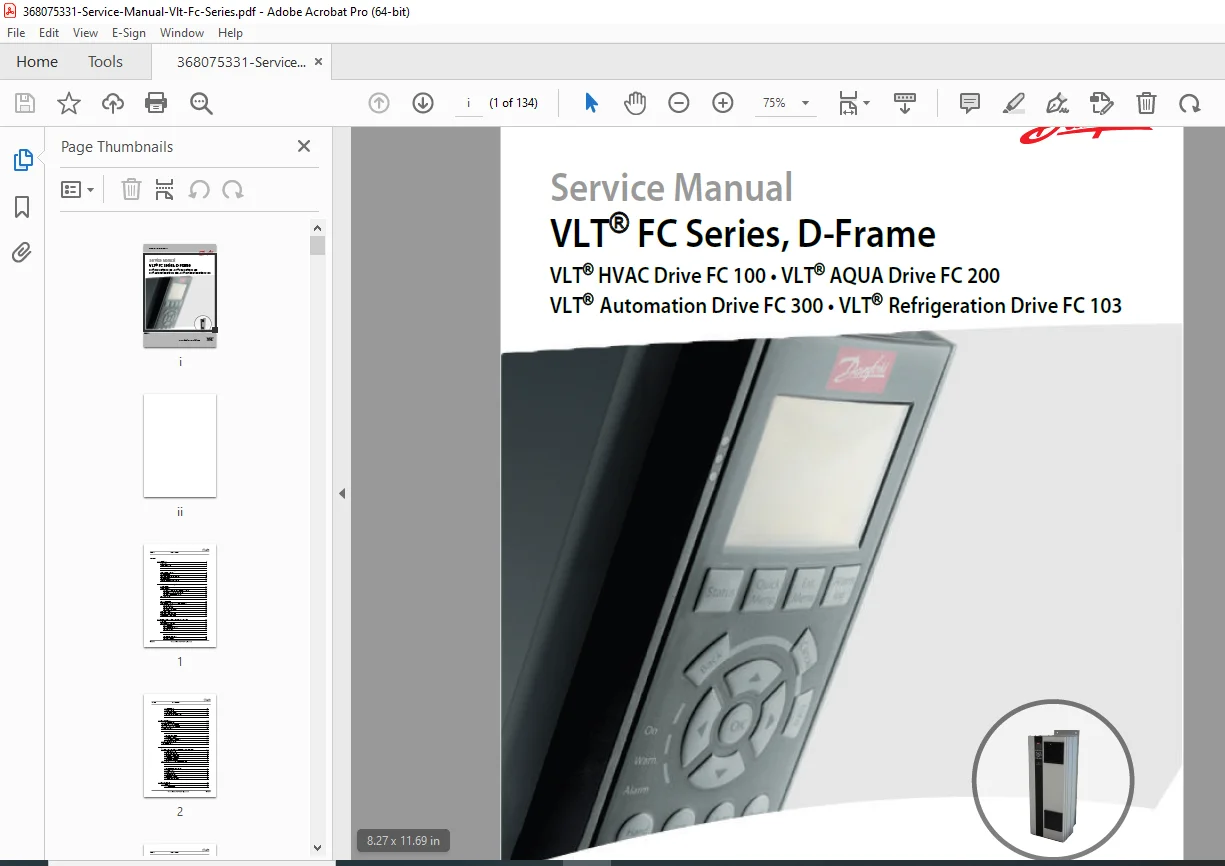
Task: Click the 8.27 x 11.69 in size label
Action: (x=403, y=841)
